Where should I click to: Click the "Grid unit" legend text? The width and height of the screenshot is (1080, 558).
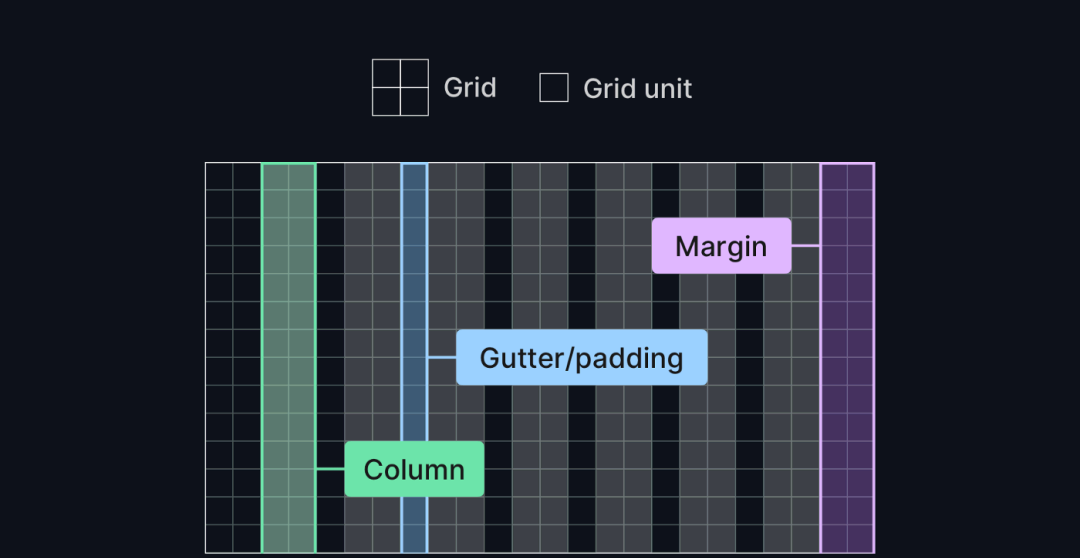click(637, 88)
